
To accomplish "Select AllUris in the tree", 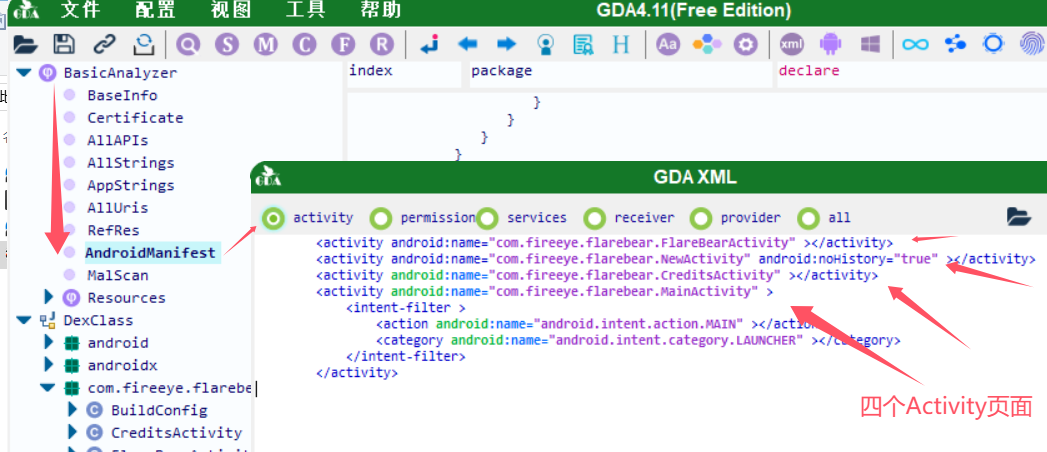I will (x=118, y=208).
